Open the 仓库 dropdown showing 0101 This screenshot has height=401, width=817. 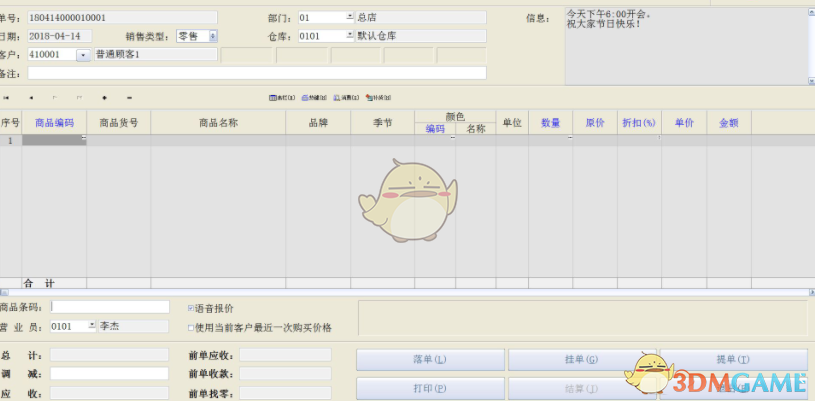tap(350, 36)
